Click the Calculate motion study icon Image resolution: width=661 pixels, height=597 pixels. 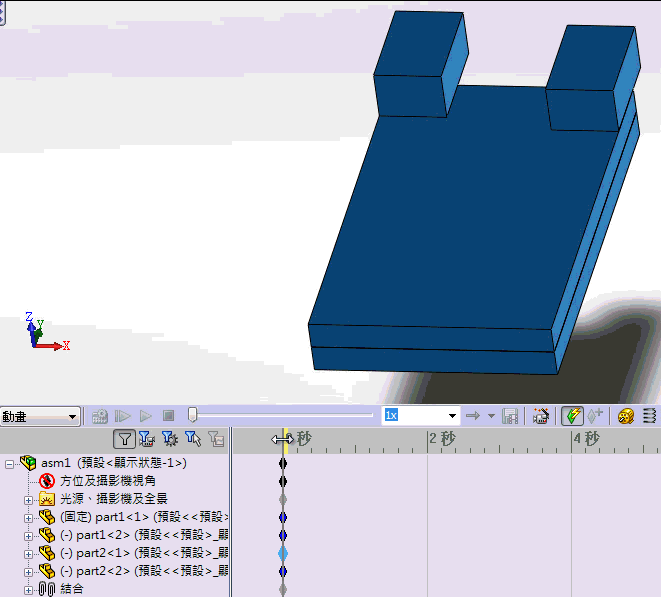(x=100, y=416)
